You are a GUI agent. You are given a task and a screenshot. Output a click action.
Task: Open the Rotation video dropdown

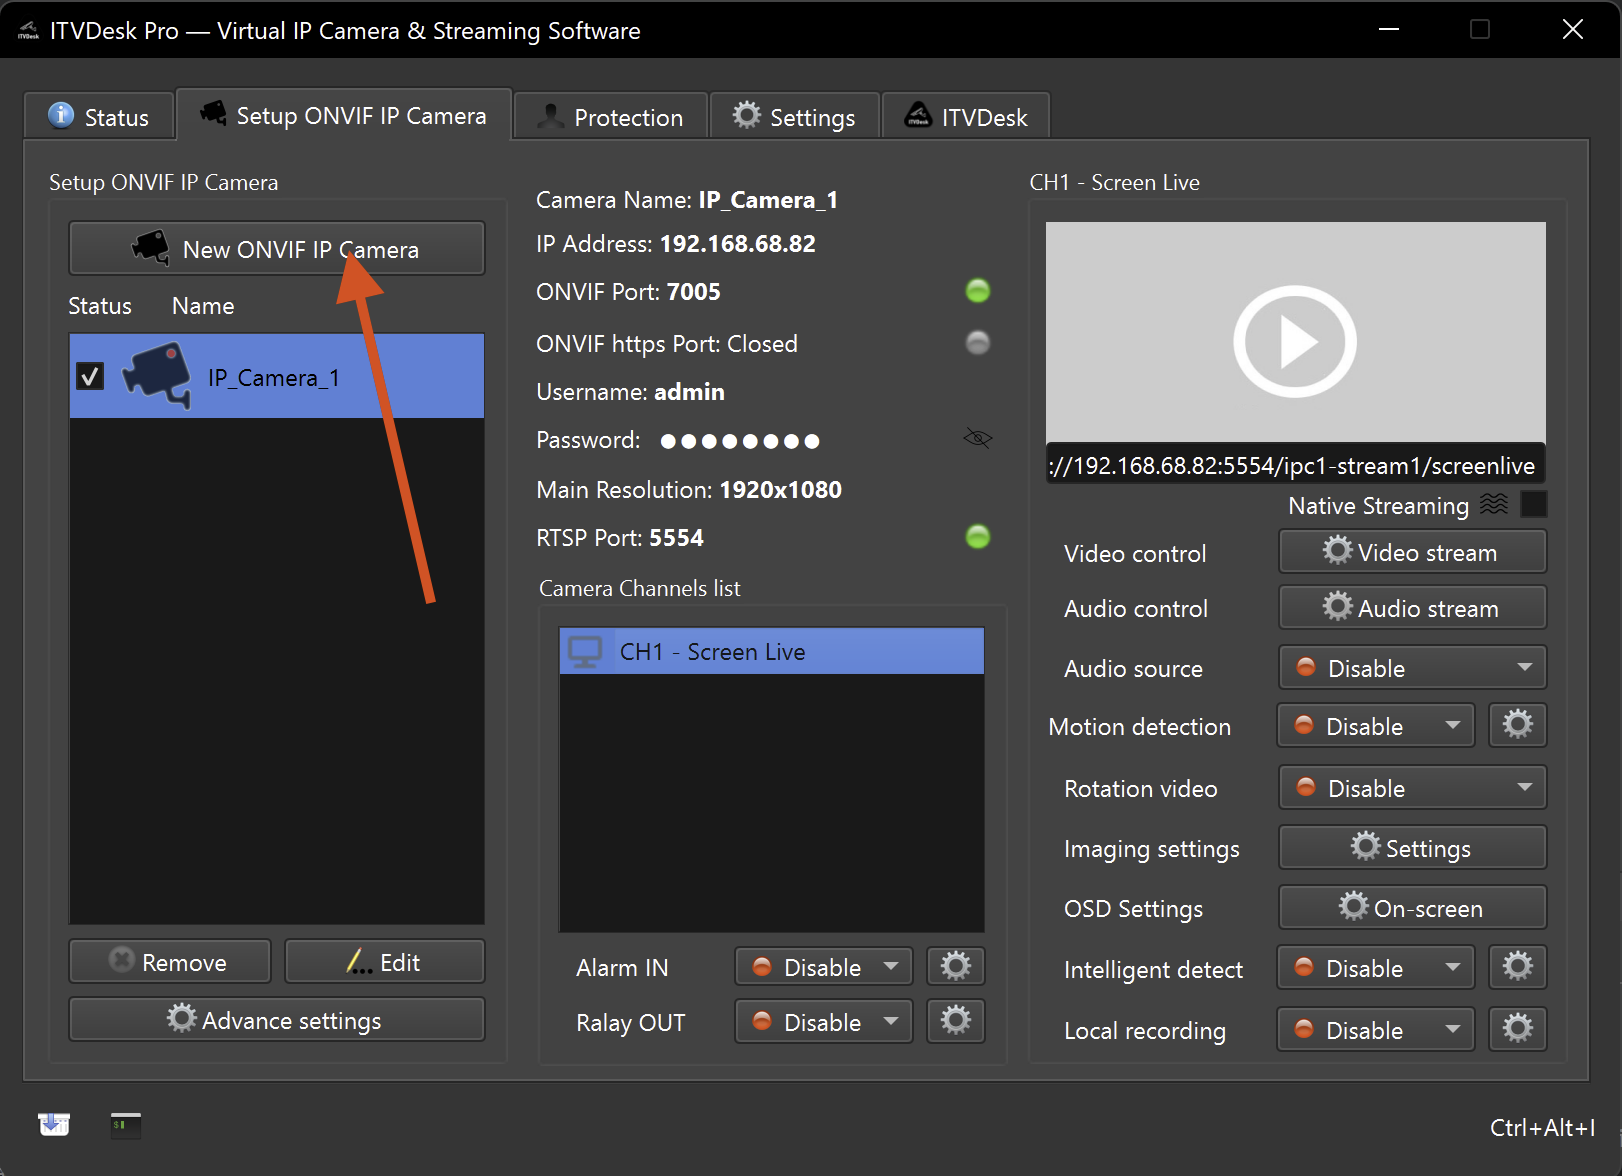point(1412,788)
